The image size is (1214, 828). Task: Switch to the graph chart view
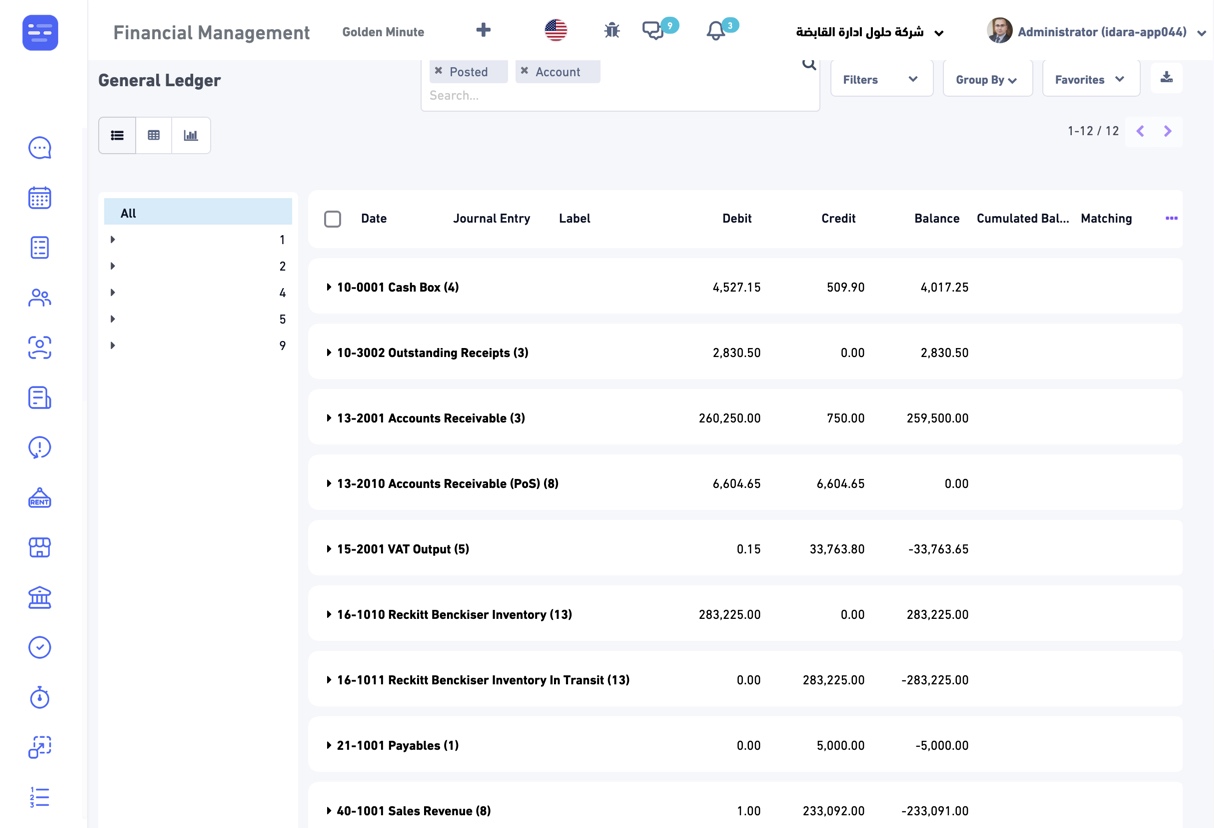click(x=190, y=135)
